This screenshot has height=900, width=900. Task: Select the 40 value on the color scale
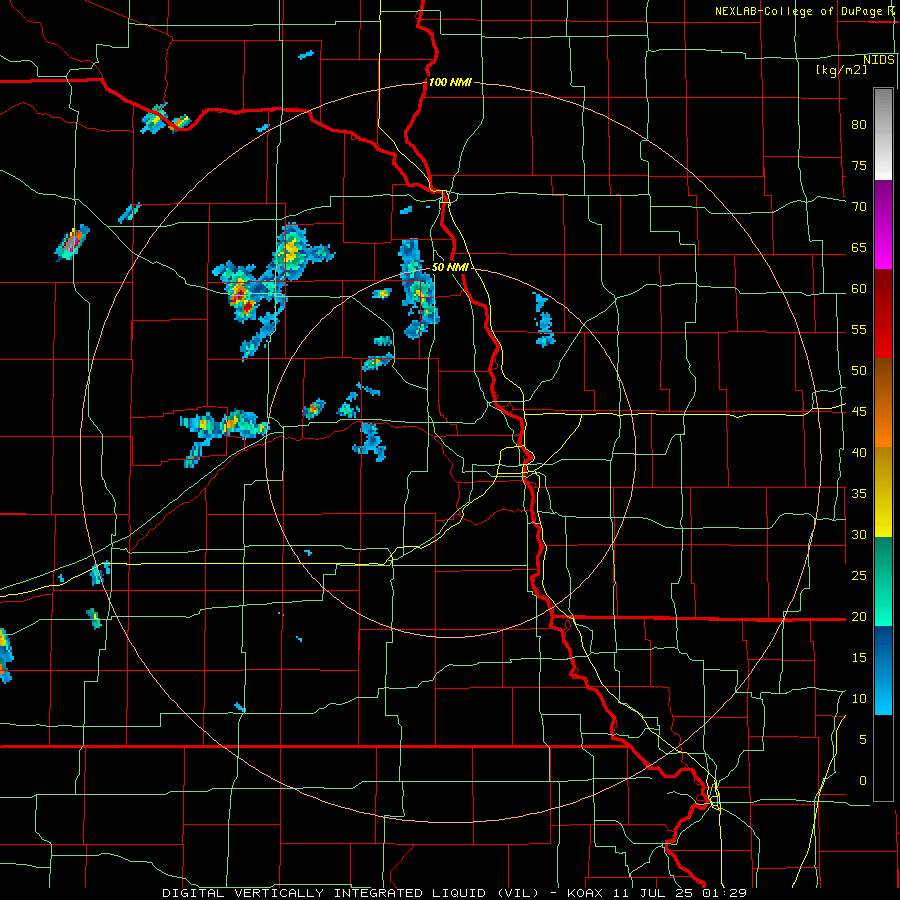[859, 452]
